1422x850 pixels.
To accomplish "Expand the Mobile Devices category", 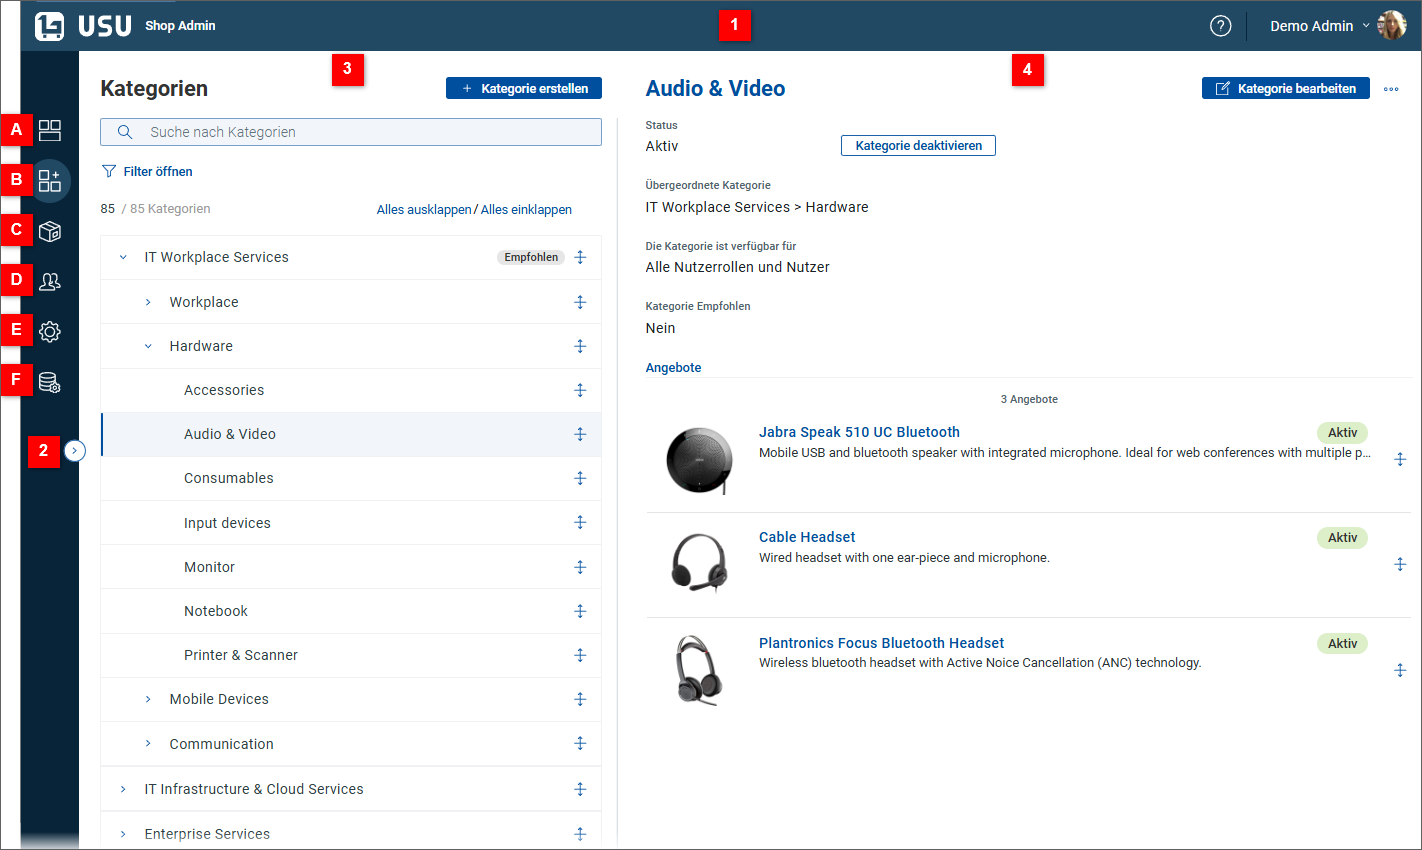I will pos(148,700).
